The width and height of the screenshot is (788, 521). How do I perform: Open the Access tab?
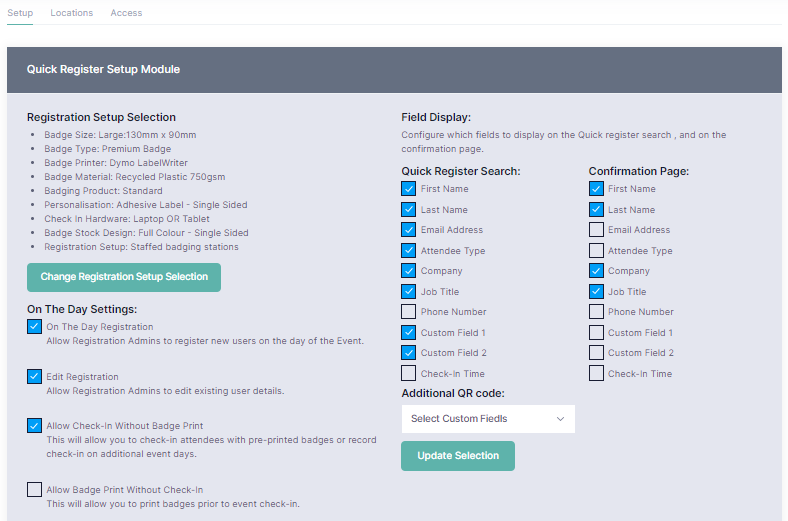click(x=126, y=13)
